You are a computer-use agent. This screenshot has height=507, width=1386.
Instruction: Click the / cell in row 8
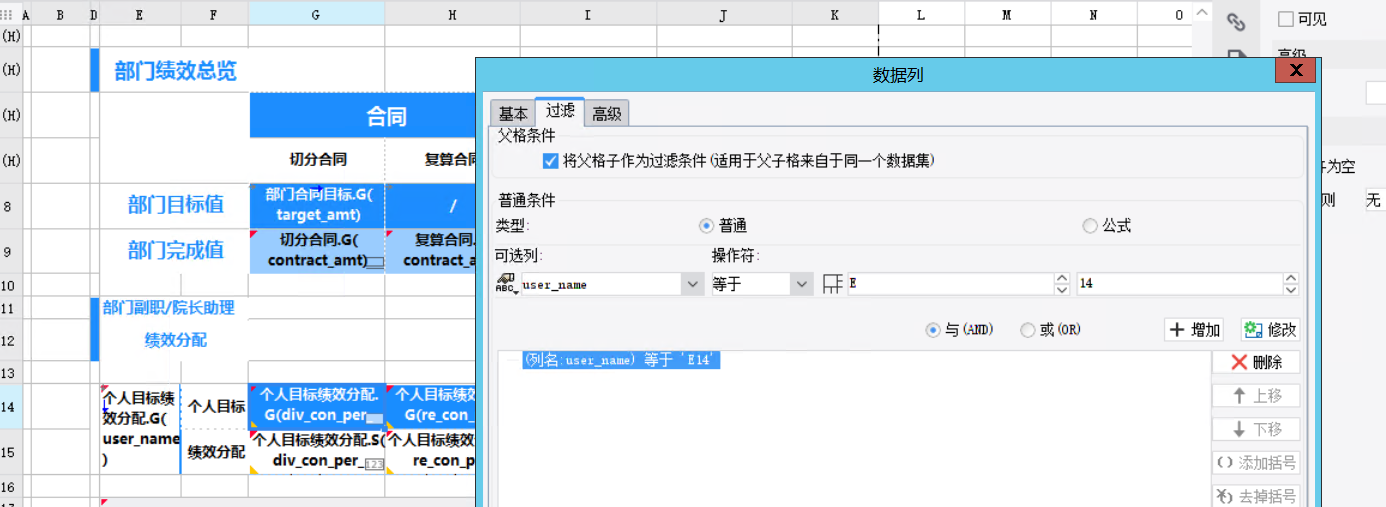click(453, 205)
